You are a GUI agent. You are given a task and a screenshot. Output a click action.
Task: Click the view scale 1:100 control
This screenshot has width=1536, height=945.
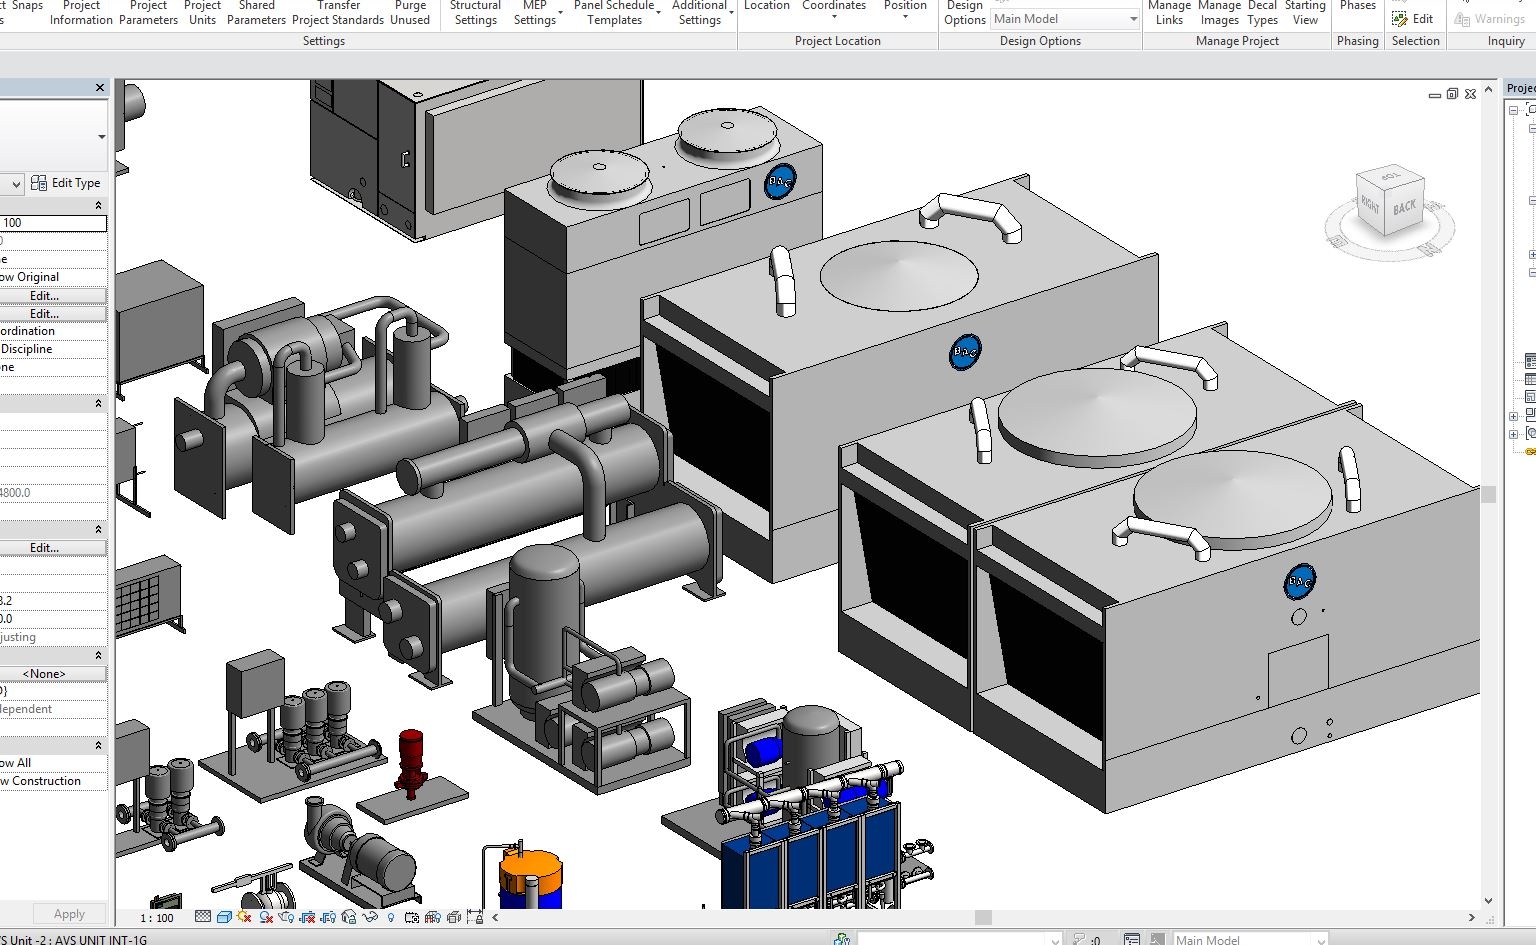(157, 917)
